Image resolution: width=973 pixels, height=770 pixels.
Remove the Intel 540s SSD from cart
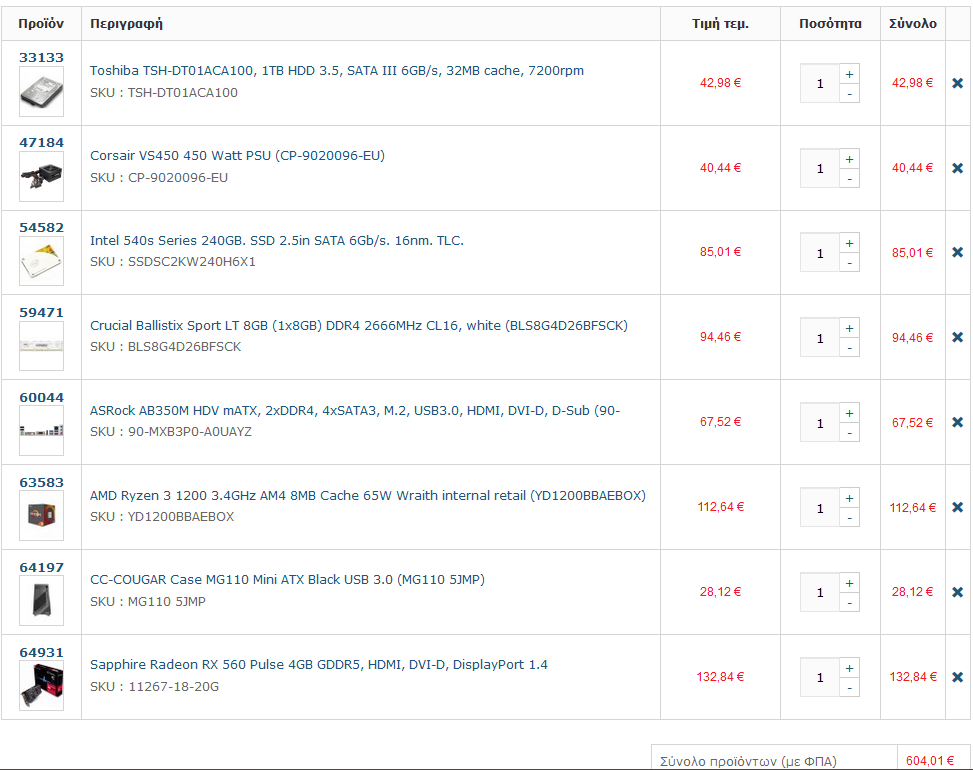(957, 253)
